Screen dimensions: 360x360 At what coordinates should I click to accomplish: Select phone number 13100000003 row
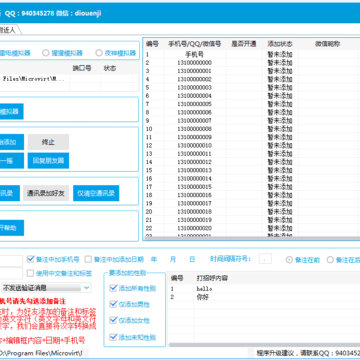[x=252, y=88]
